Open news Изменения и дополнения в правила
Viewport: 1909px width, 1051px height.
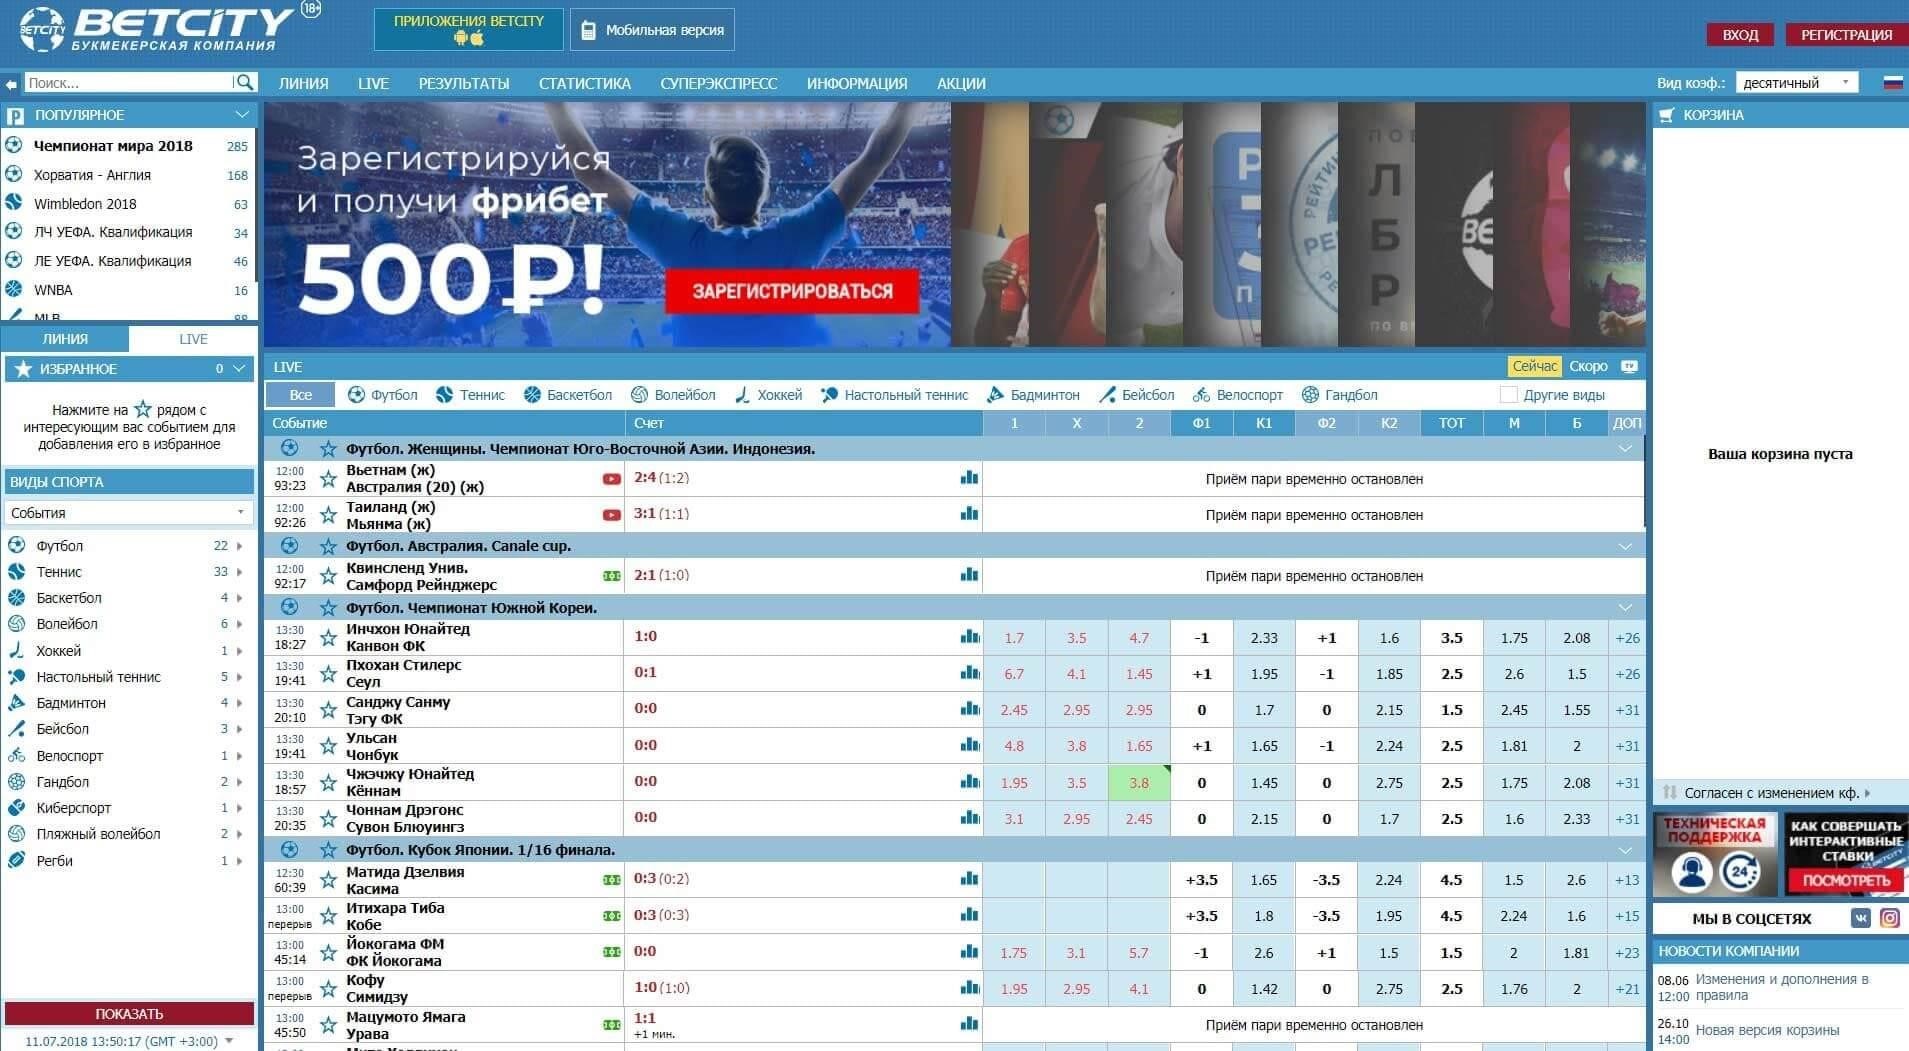1782,987
